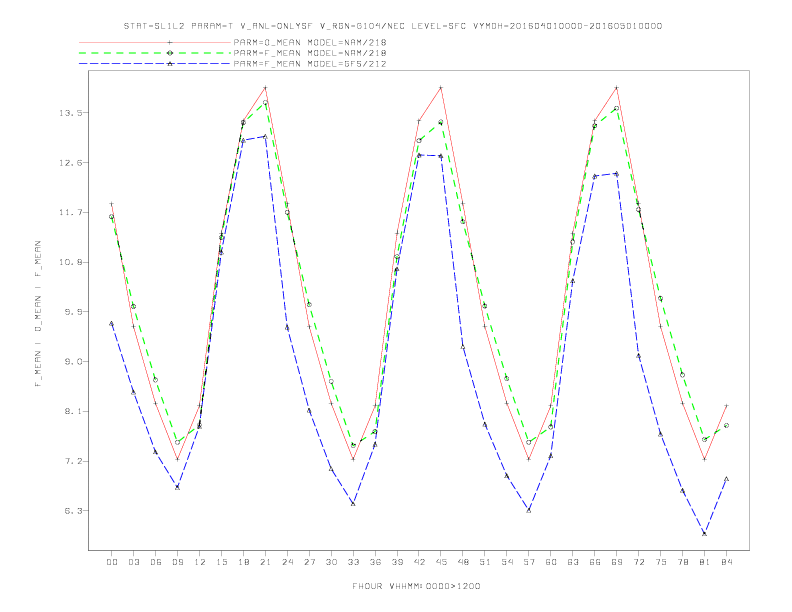Click x-axis forecast hour label 69

(x=617, y=562)
